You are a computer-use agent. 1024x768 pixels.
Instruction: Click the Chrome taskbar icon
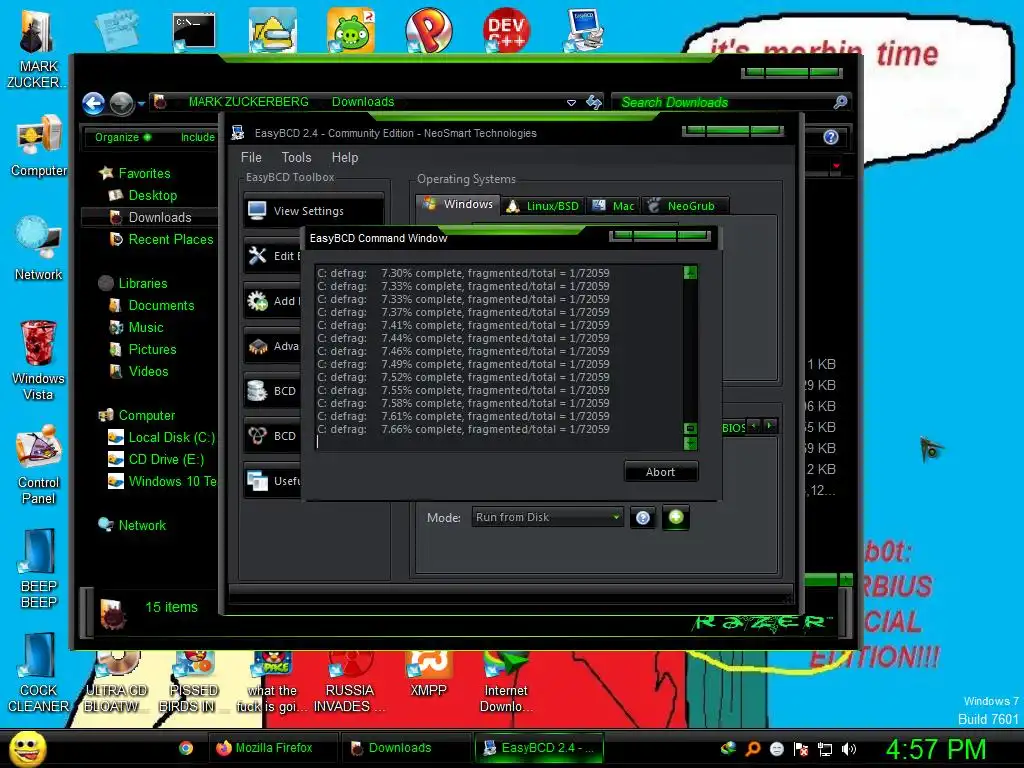pos(186,748)
